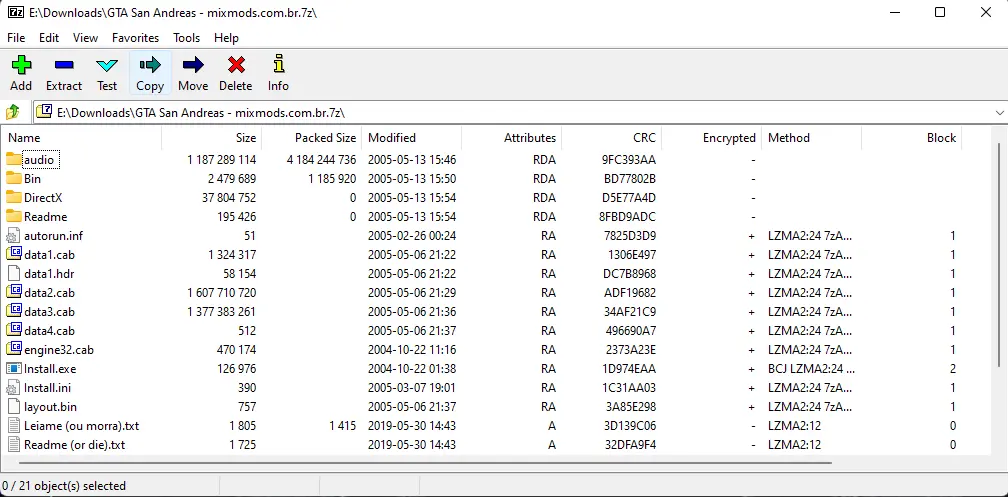
Task: Click the packed size 4 184 244 736
Action: [x=321, y=159]
